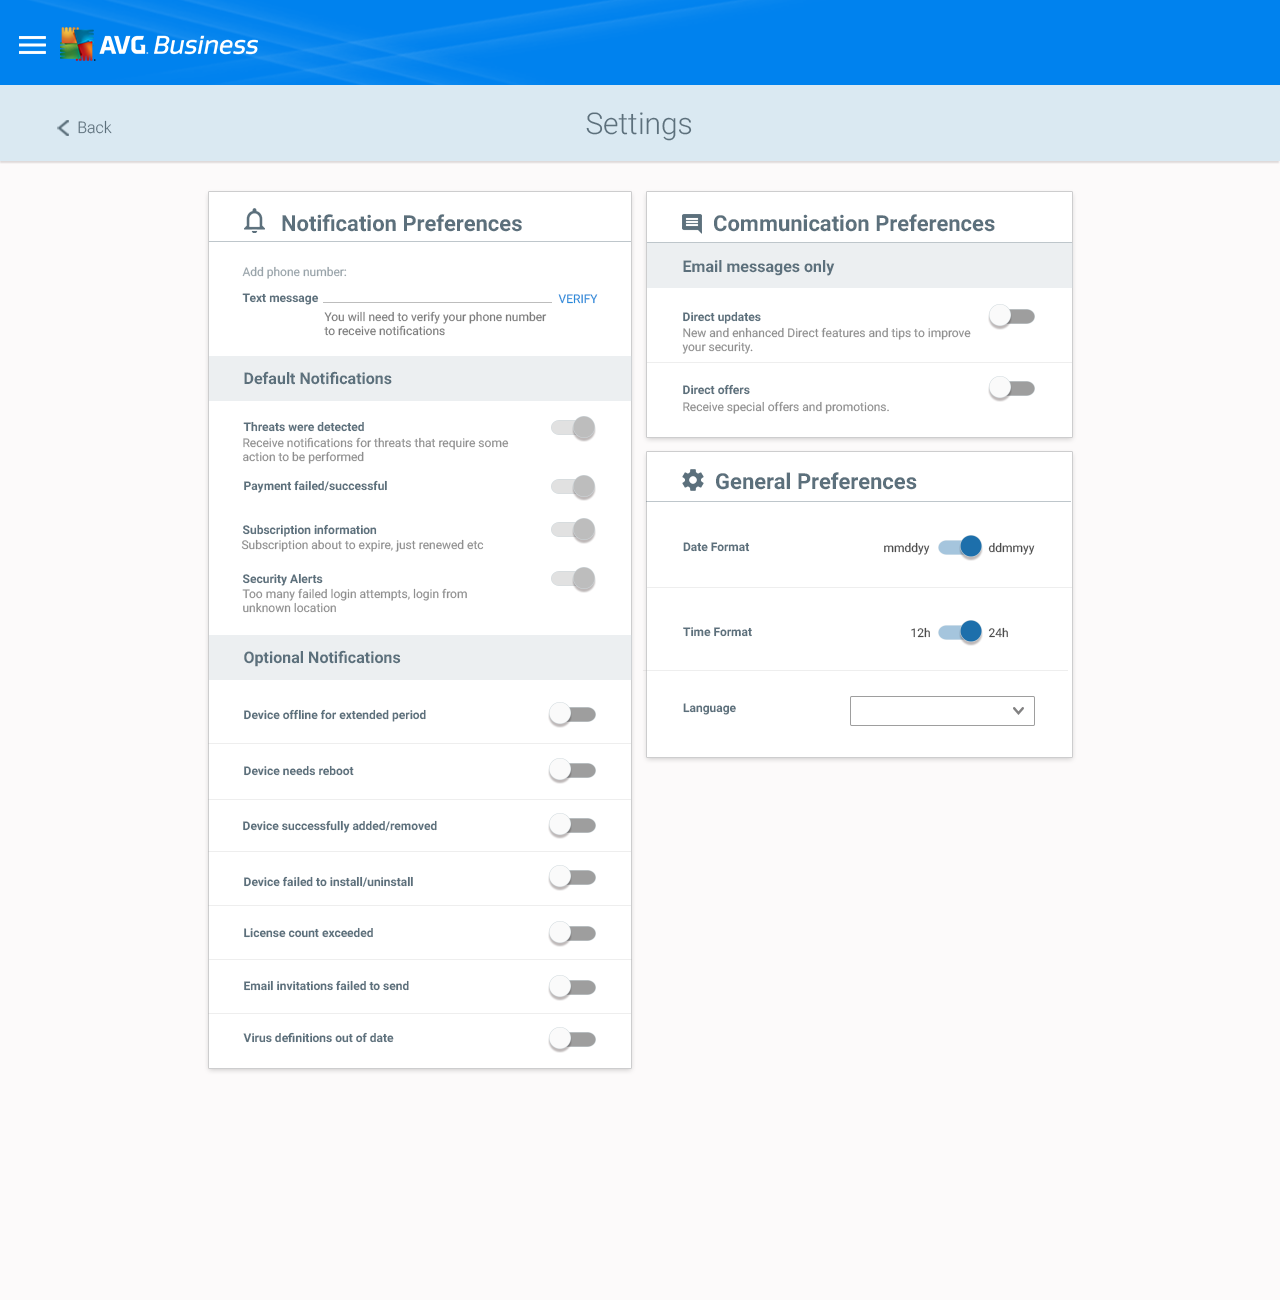Switch the Time Format toggle

(x=960, y=632)
